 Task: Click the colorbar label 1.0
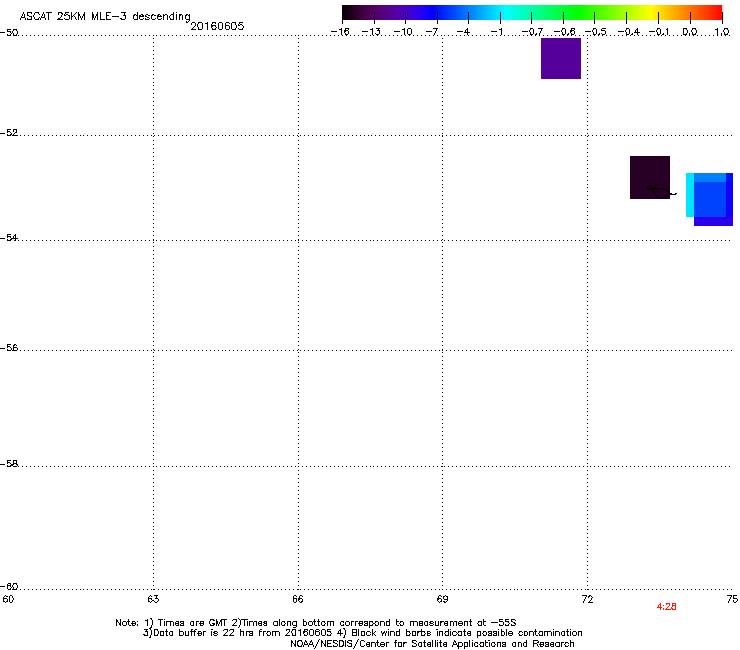(722, 32)
